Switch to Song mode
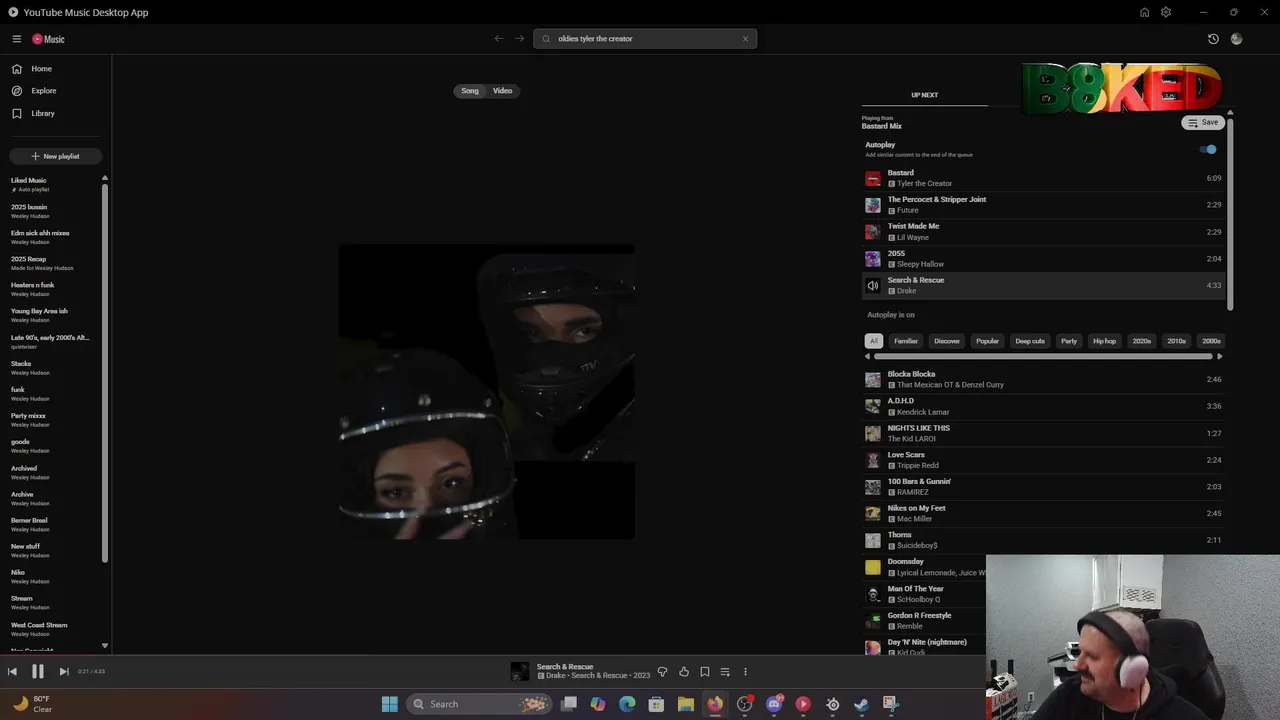This screenshot has height=720, width=1280. point(470,91)
